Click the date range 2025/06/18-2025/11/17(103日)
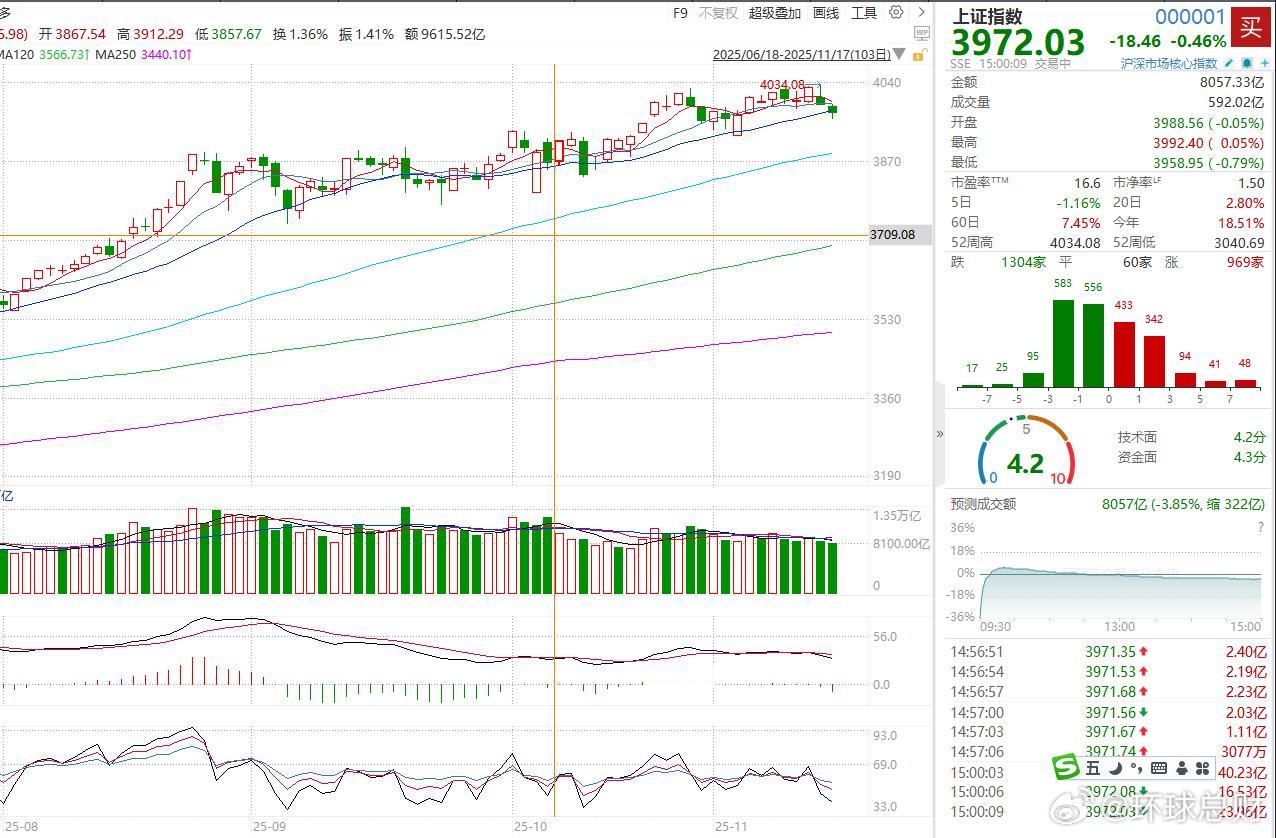1276x838 pixels. [x=800, y=55]
